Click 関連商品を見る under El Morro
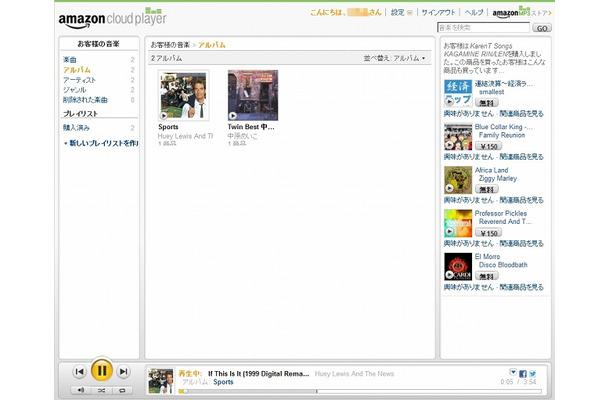 coord(521,287)
